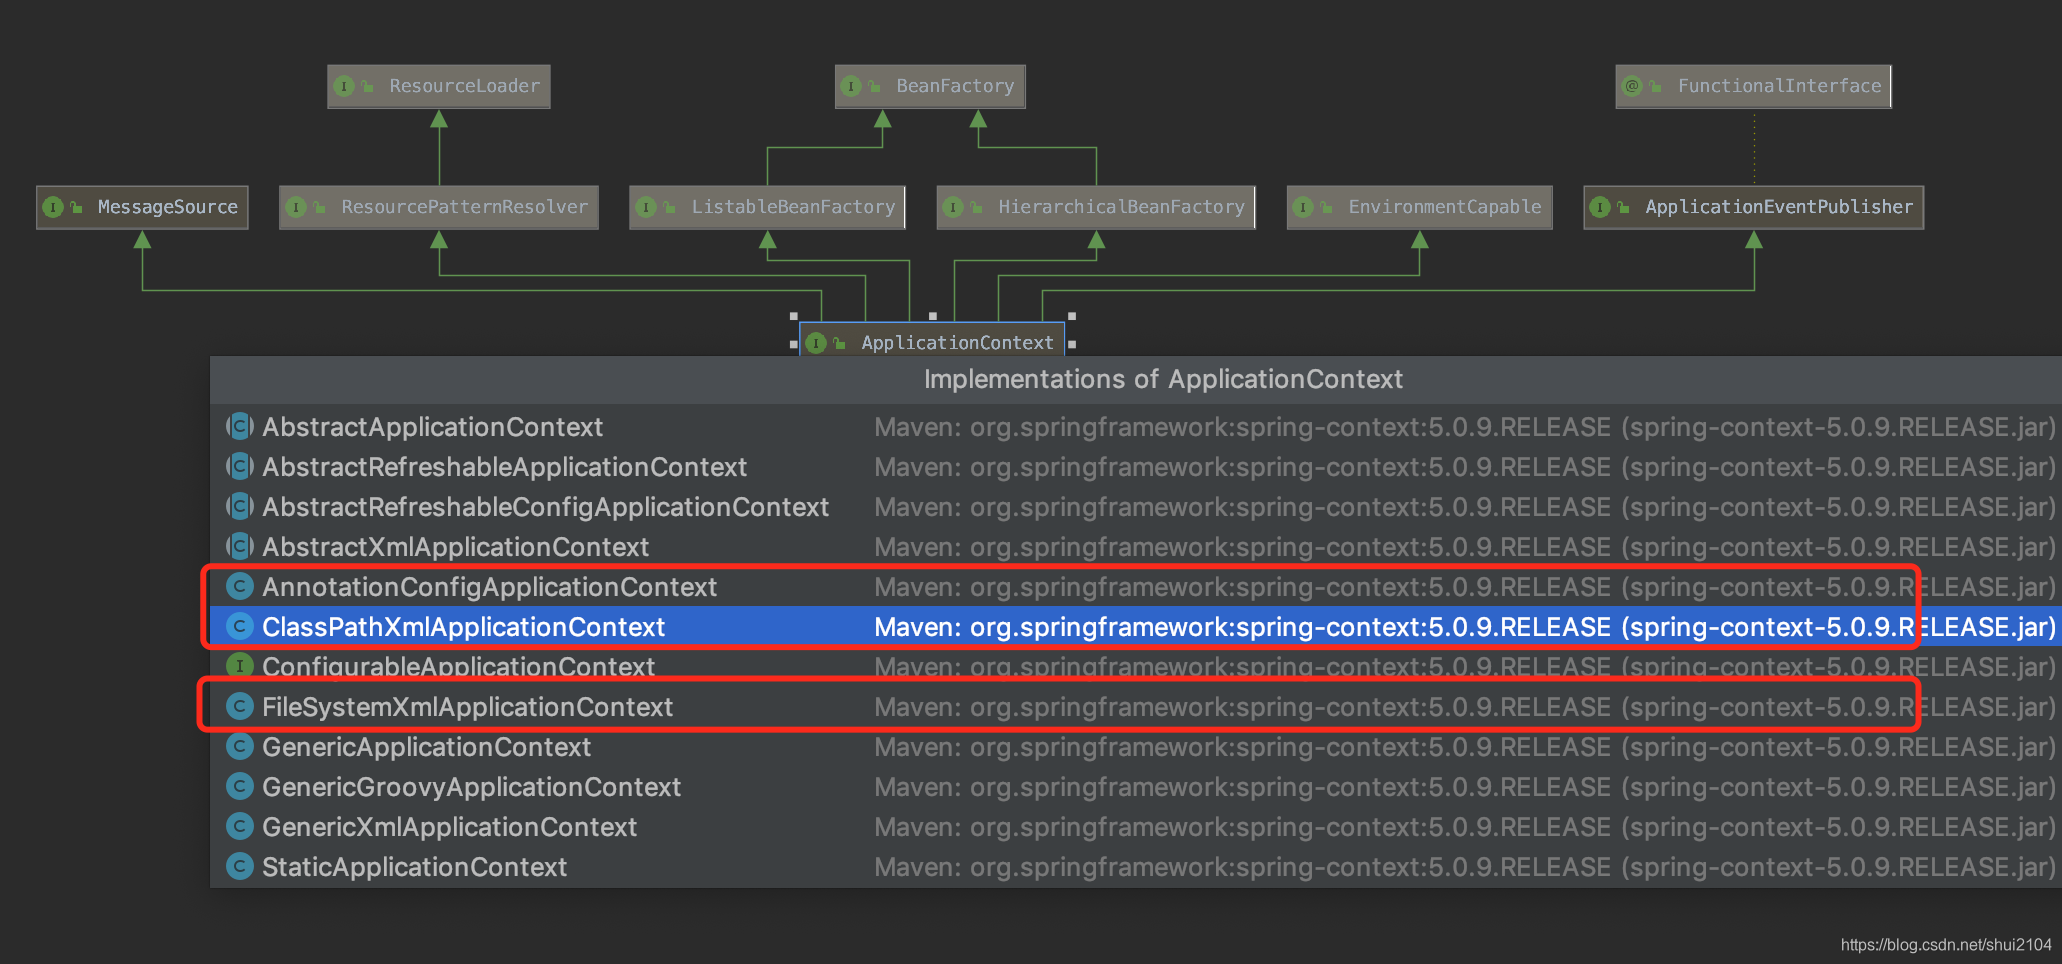Image resolution: width=2062 pixels, height=964 pixels.
Task: Click the class icon beside GenericGroovyApplicationContext
Action: 240,787
